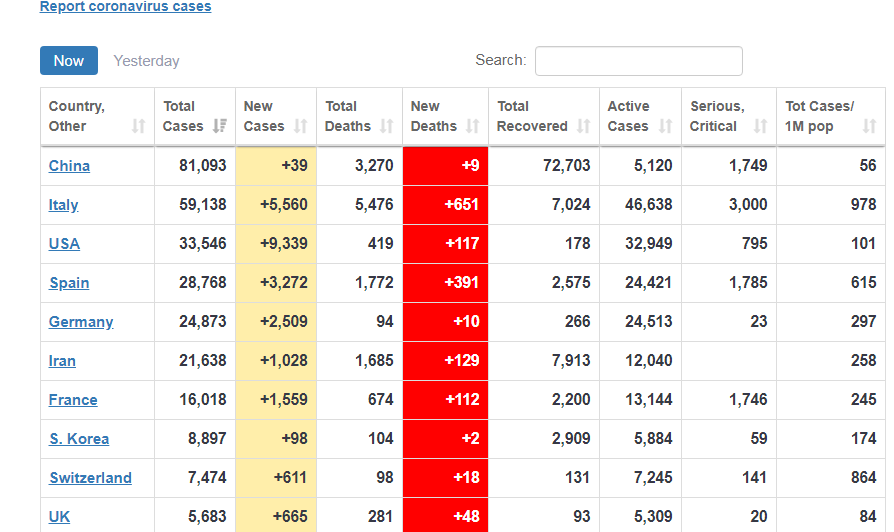The image size is (894, 532).
Task: Sort by Country column sort icon
Action: [138, 126]
